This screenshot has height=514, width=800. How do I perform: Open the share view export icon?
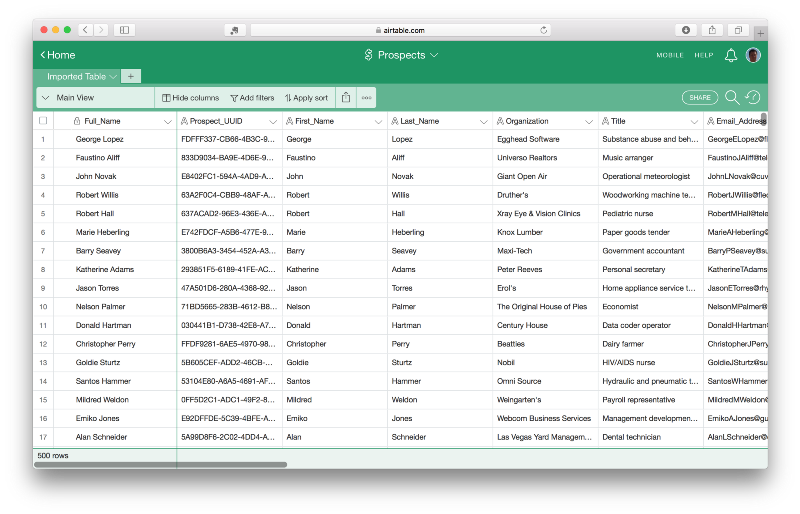tap(346, 97)
